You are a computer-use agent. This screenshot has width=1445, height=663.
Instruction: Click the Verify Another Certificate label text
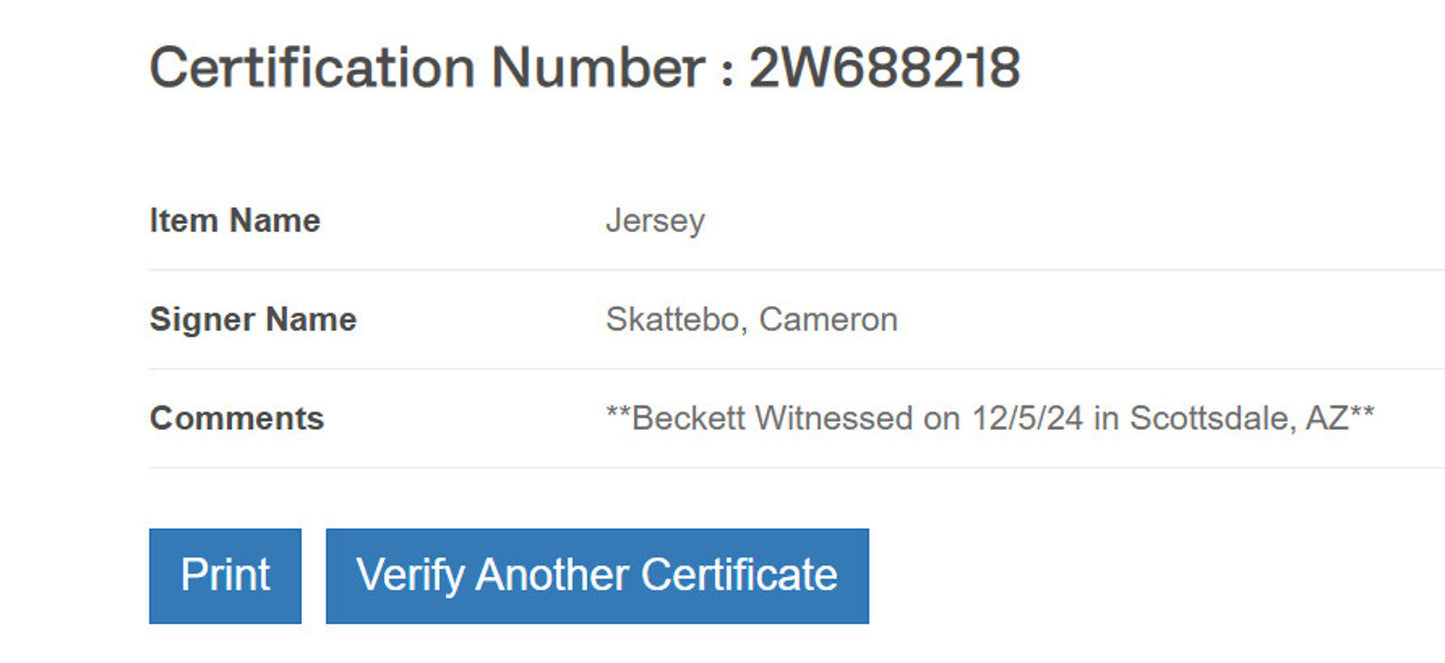[597, 574]
